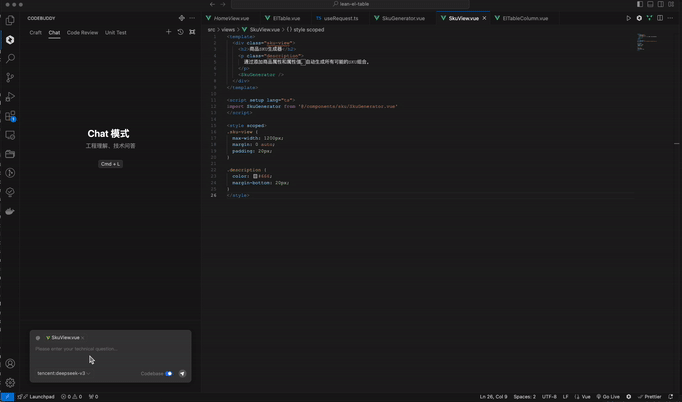The height and width of the screenshot is (402, 682).
Task: Open editor more actions ellipsis
Action: pos(670,18)
